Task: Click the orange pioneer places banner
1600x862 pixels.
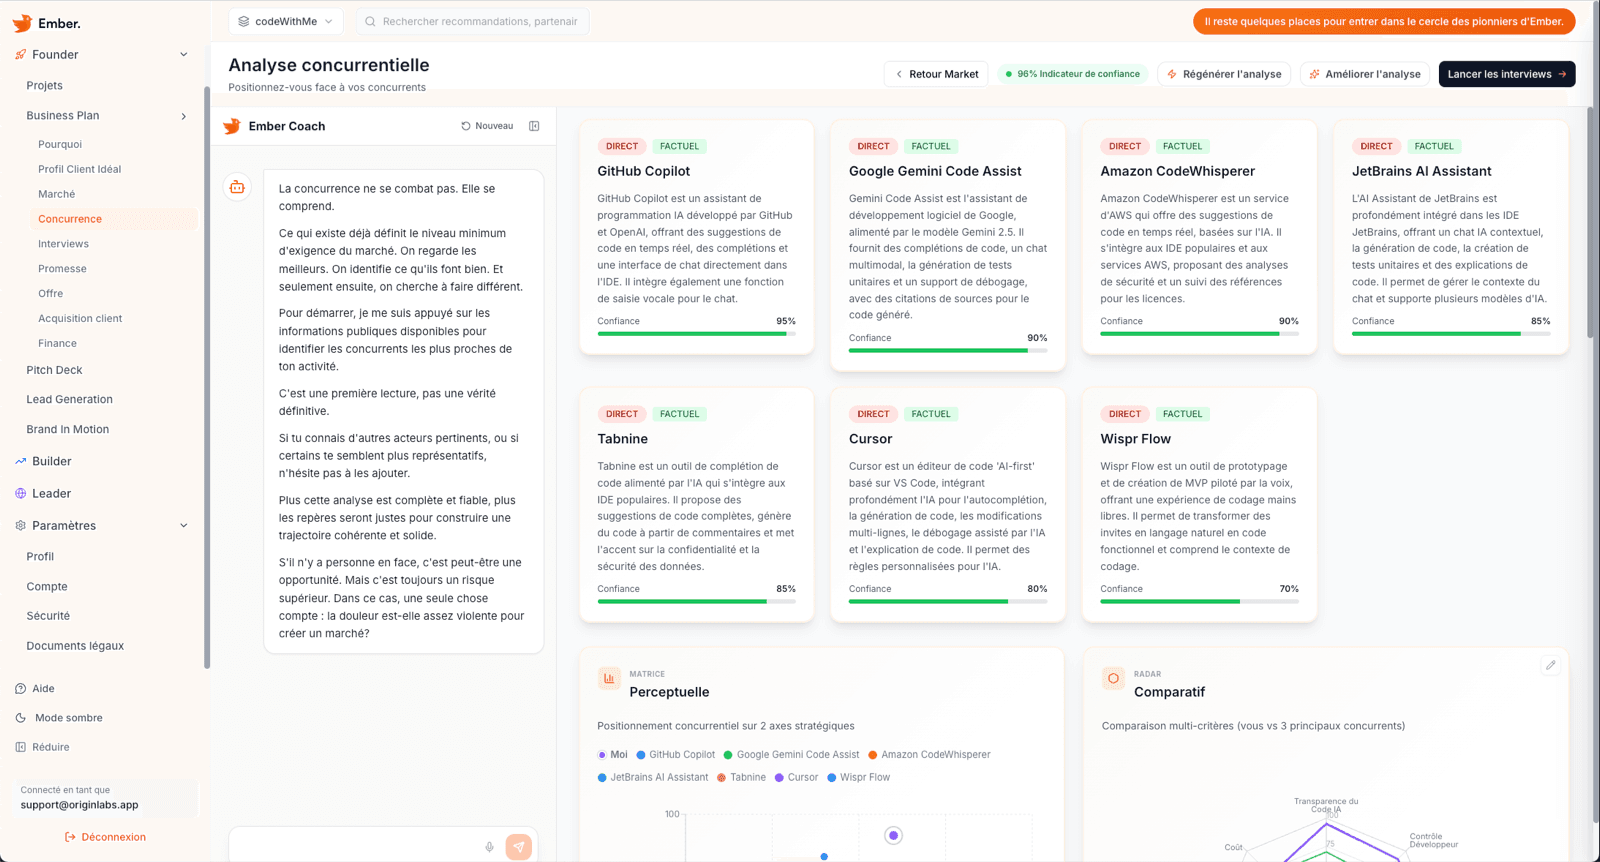Action: (1384, 21)
